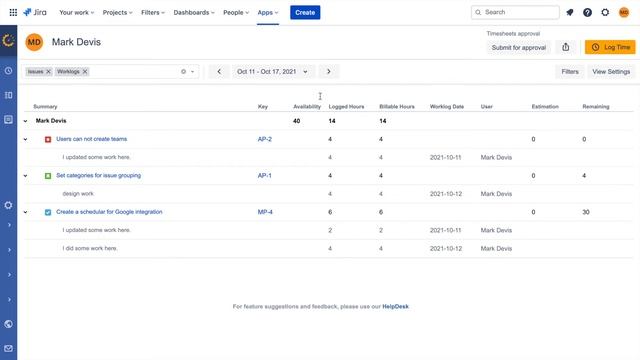Screen dimensions: 640x360
Task: Open the sidebar gear settings icon
Action: click(8, 205)
